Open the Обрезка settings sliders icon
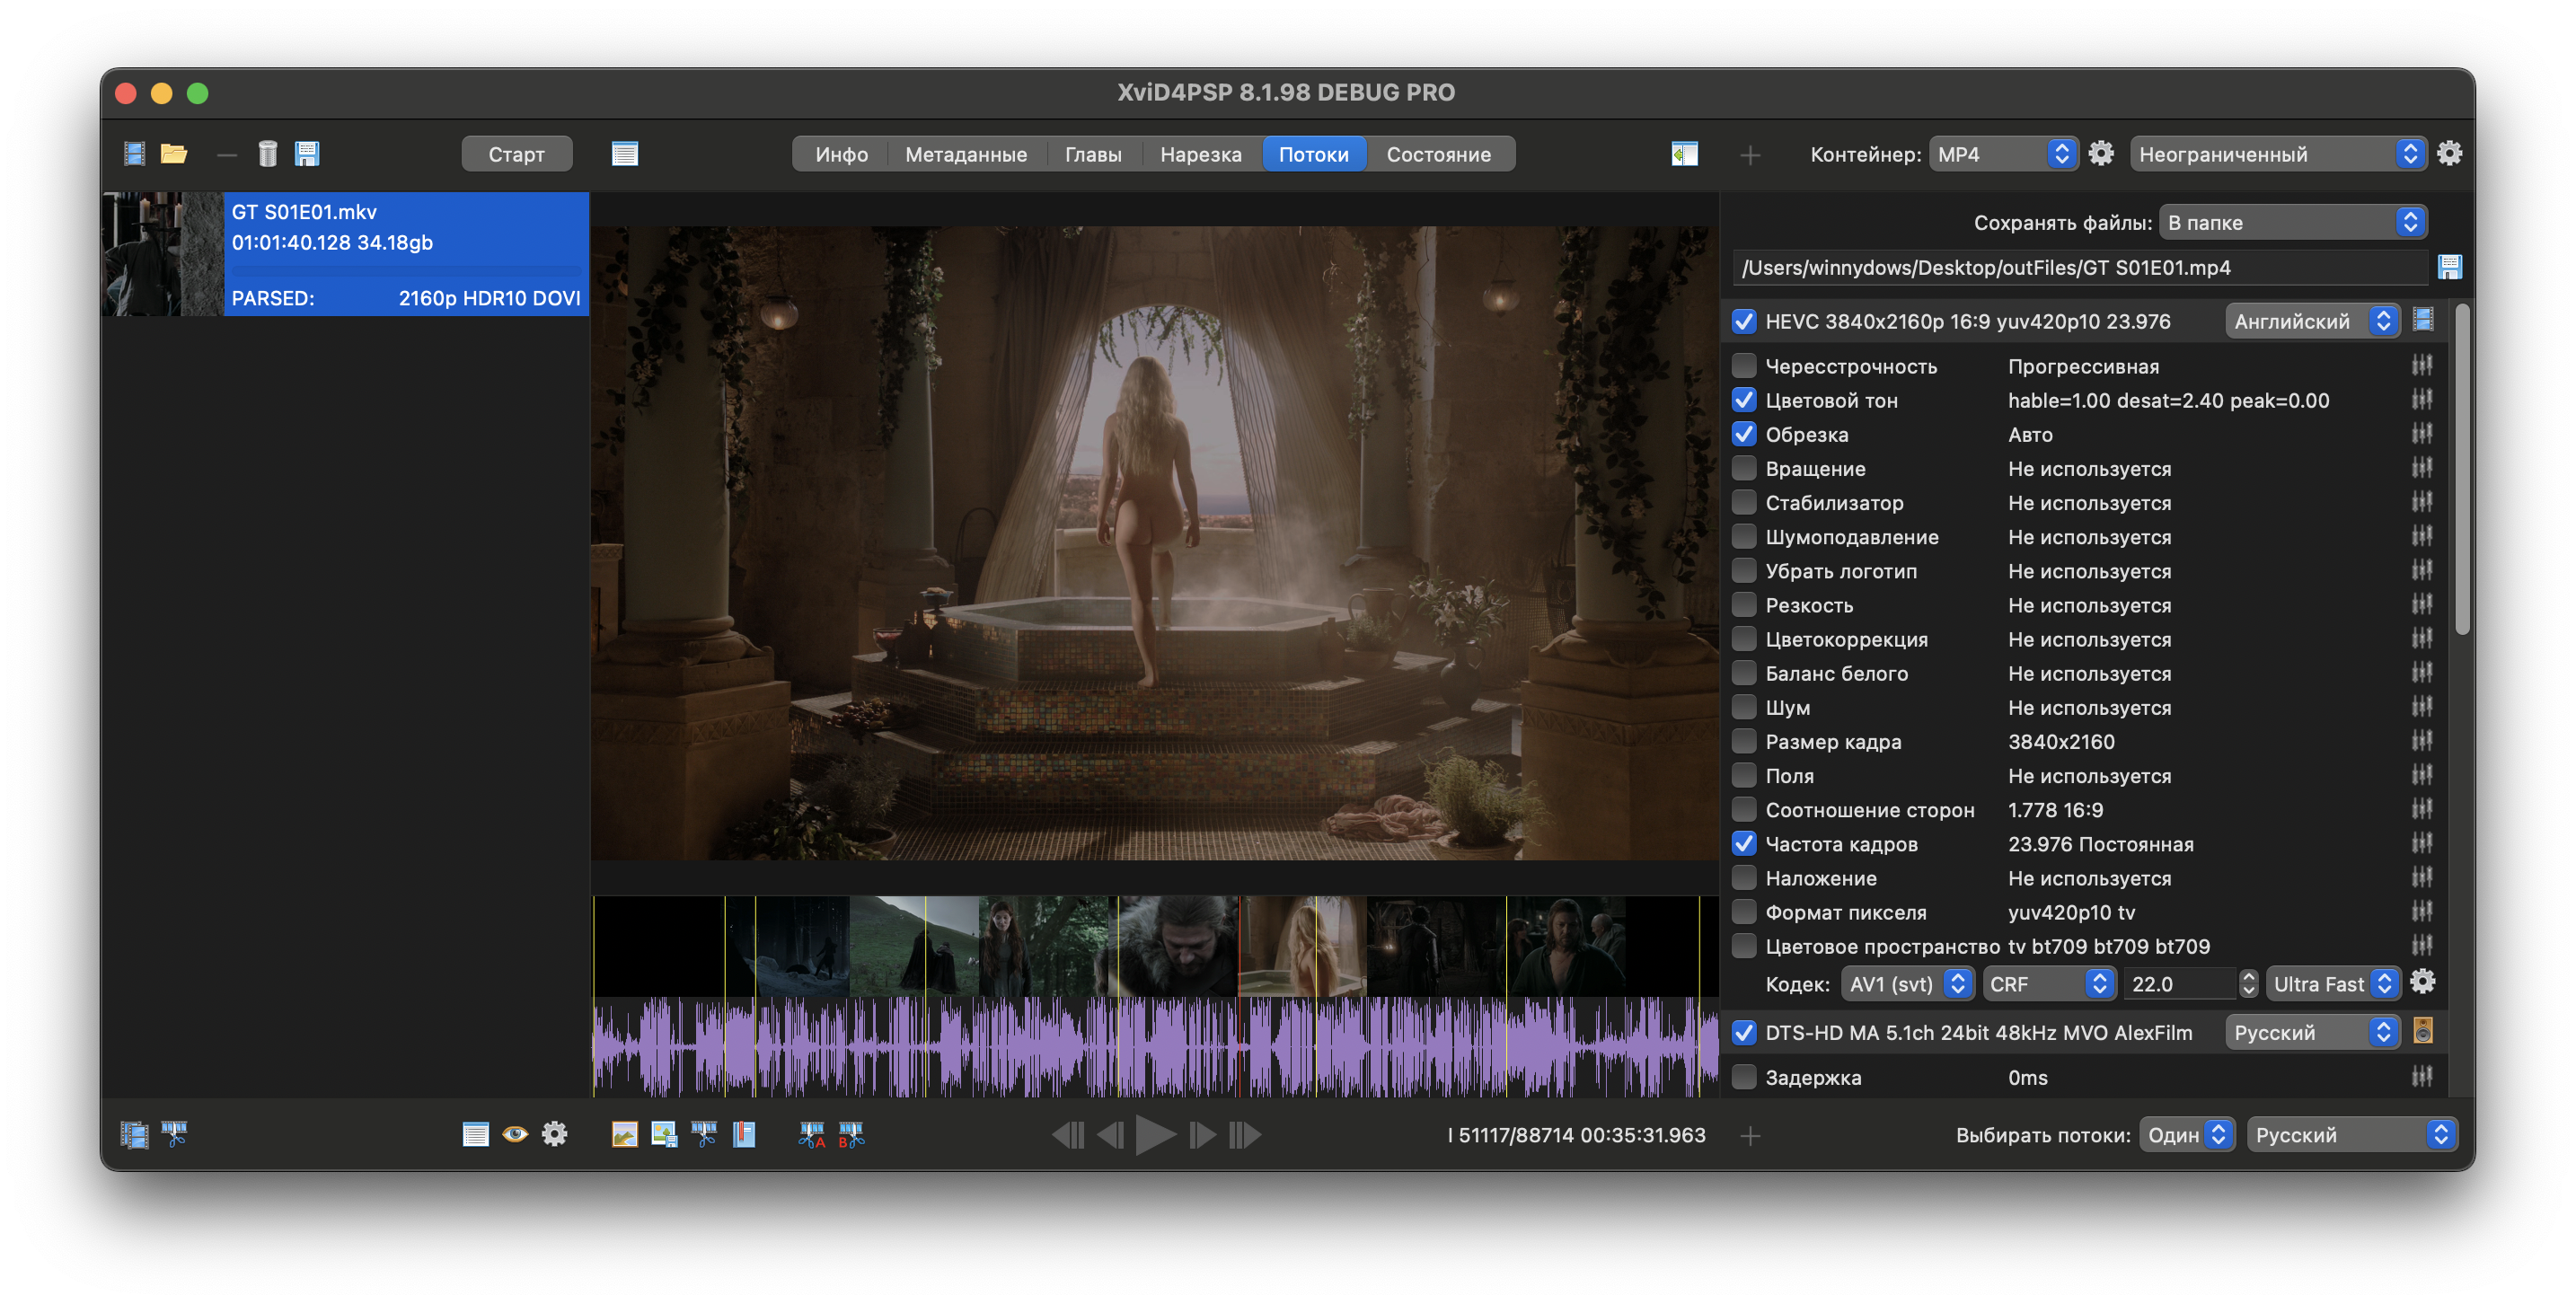The height and width of the screenshot is (1304, 2576). point(2422,434)
